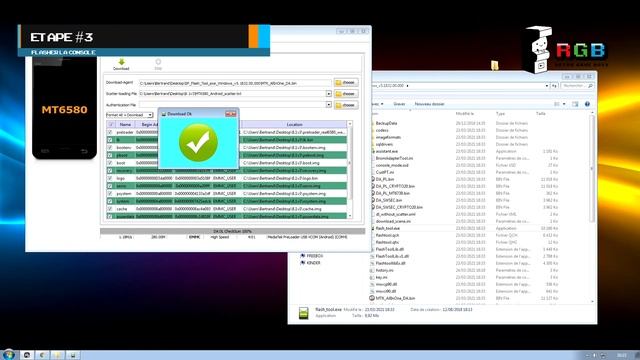Toggle the boot partition checkbox
This screenshot has width=640, height=360.
point(110,163)
